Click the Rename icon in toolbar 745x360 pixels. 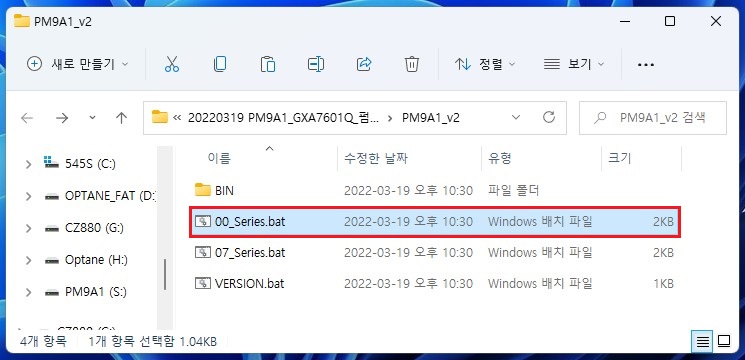point(316,64)
